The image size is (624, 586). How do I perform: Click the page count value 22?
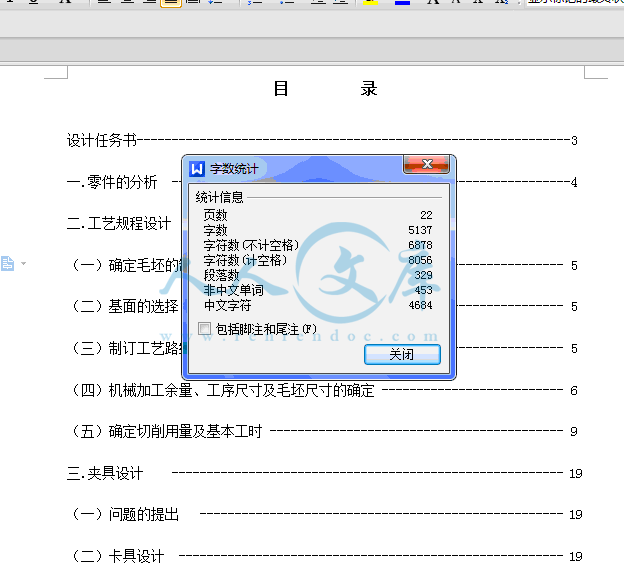426,215
